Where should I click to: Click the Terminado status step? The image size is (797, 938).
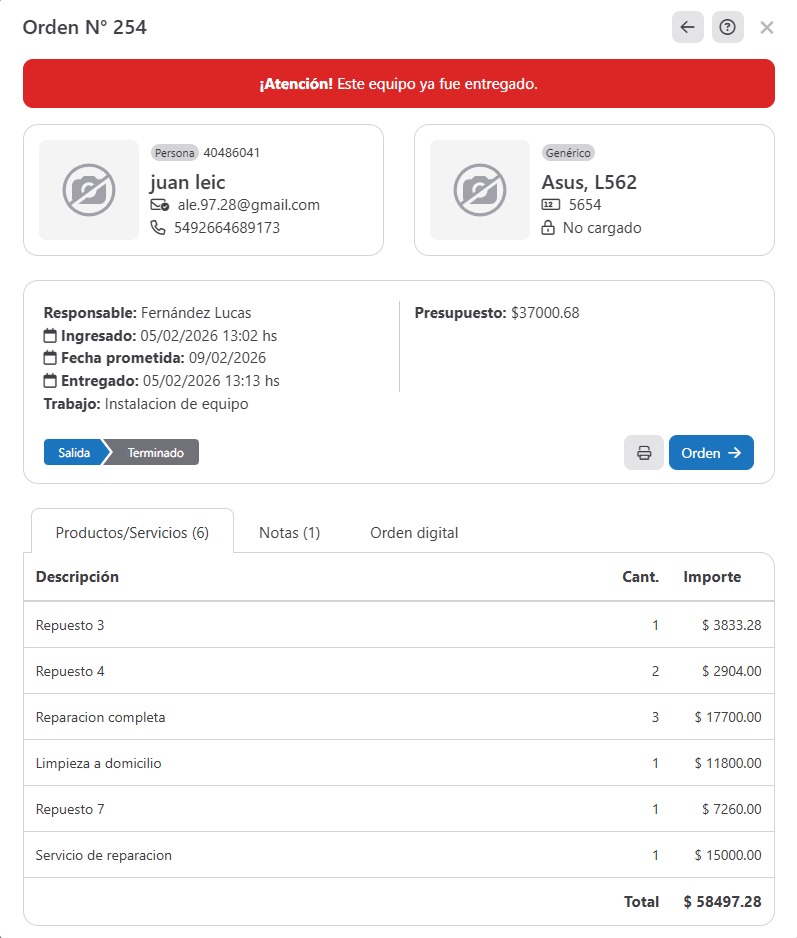(x=155, y=453)
